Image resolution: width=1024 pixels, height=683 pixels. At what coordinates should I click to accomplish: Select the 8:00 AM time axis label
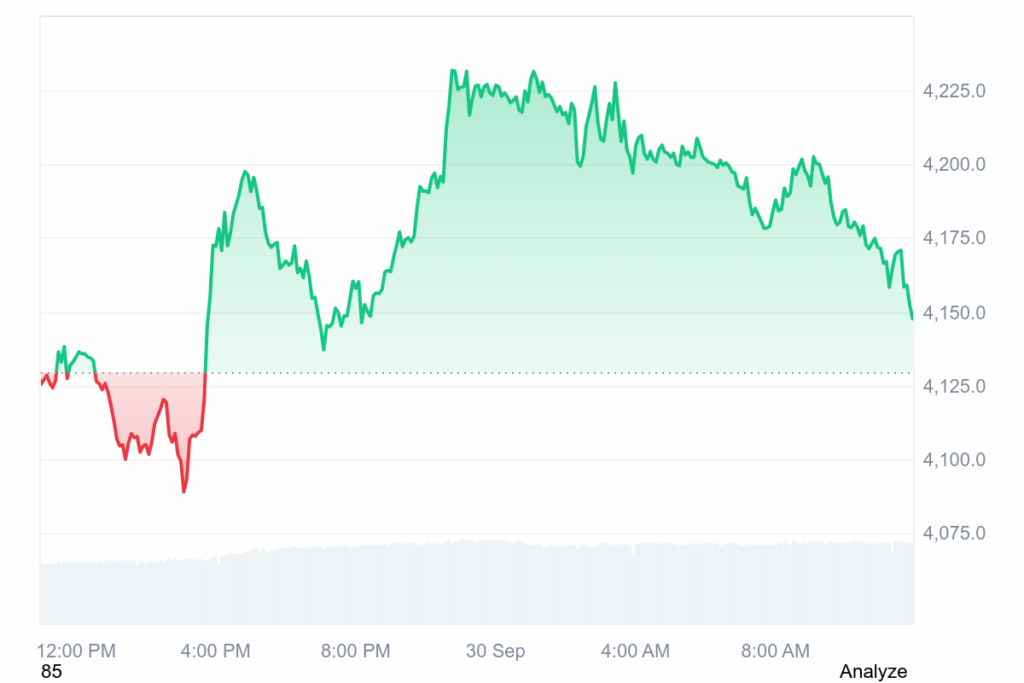pos(775,651)
